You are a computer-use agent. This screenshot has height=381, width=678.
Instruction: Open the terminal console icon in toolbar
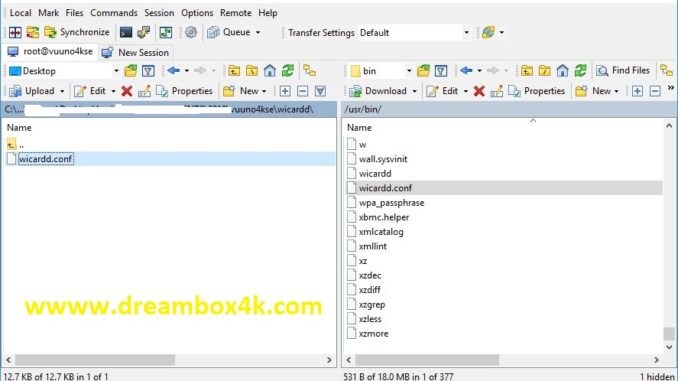click(126, 32)
